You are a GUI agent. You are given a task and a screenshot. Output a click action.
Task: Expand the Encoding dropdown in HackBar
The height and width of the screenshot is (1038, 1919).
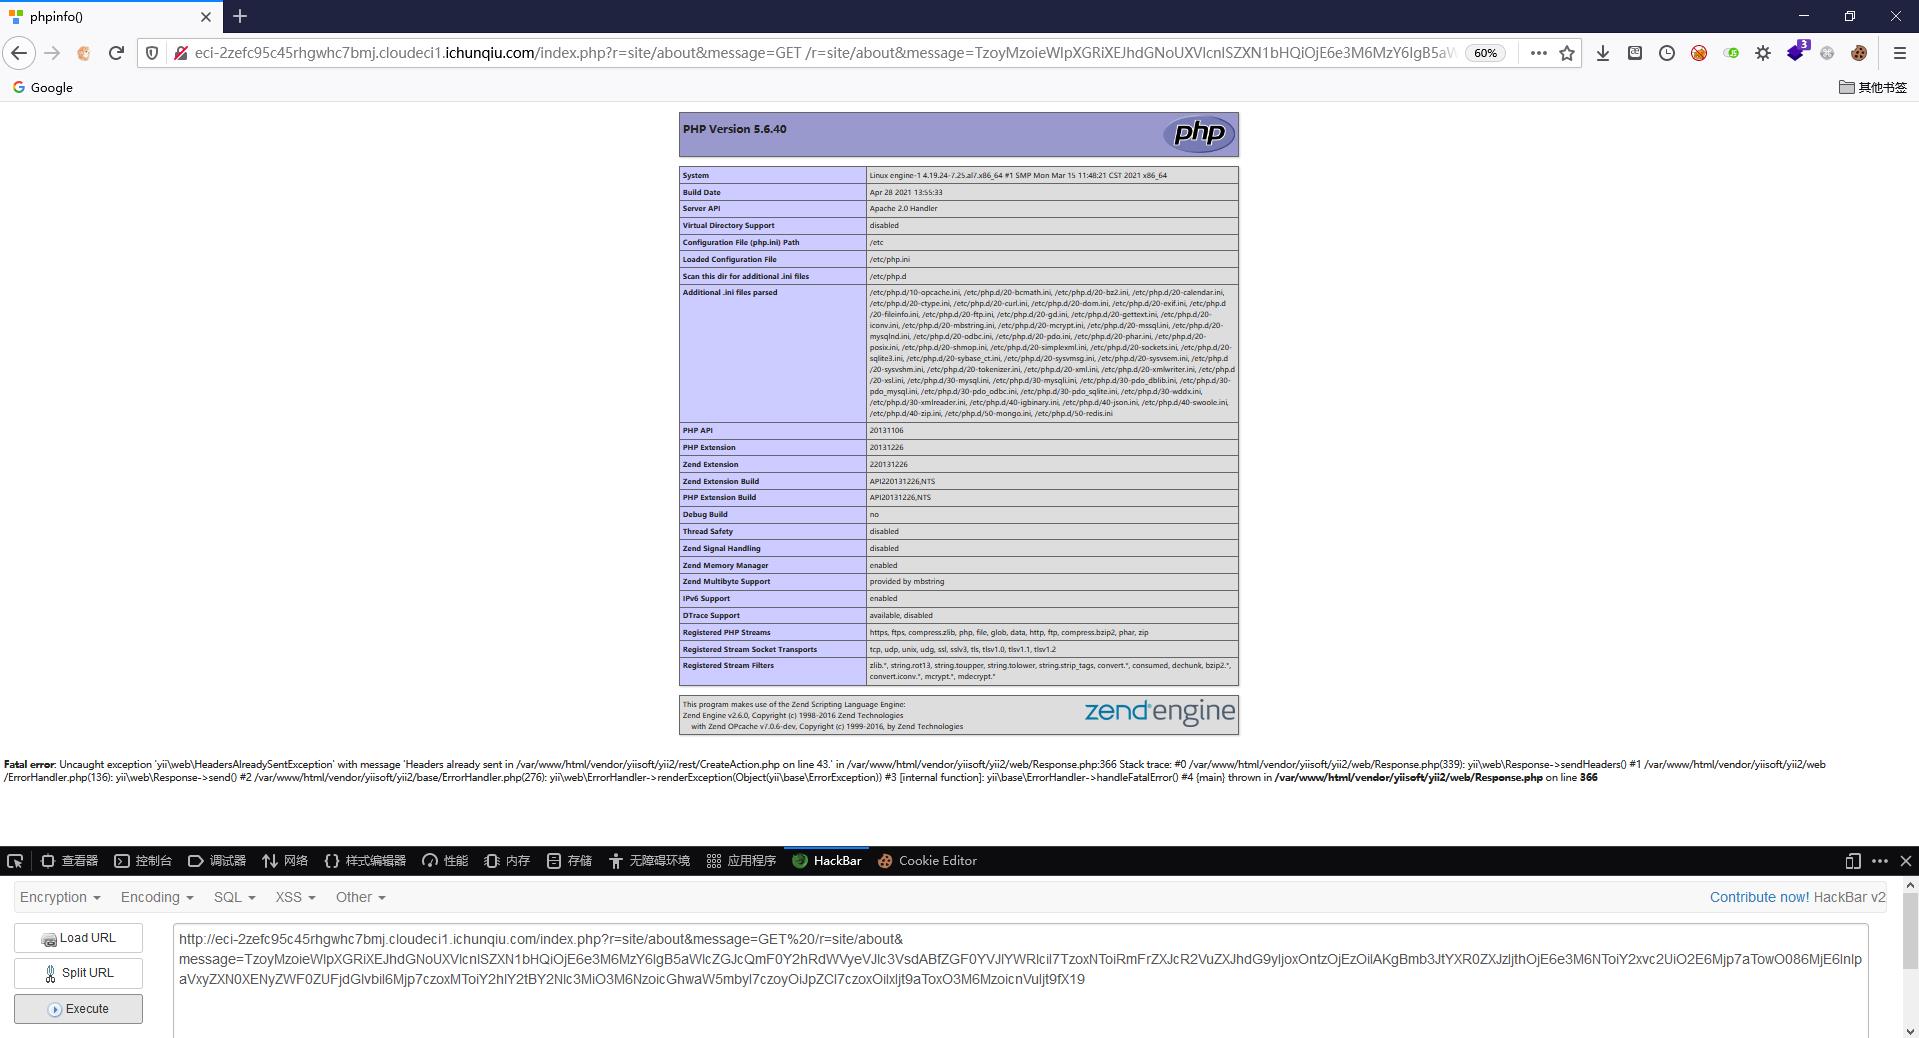coord(157,898)
